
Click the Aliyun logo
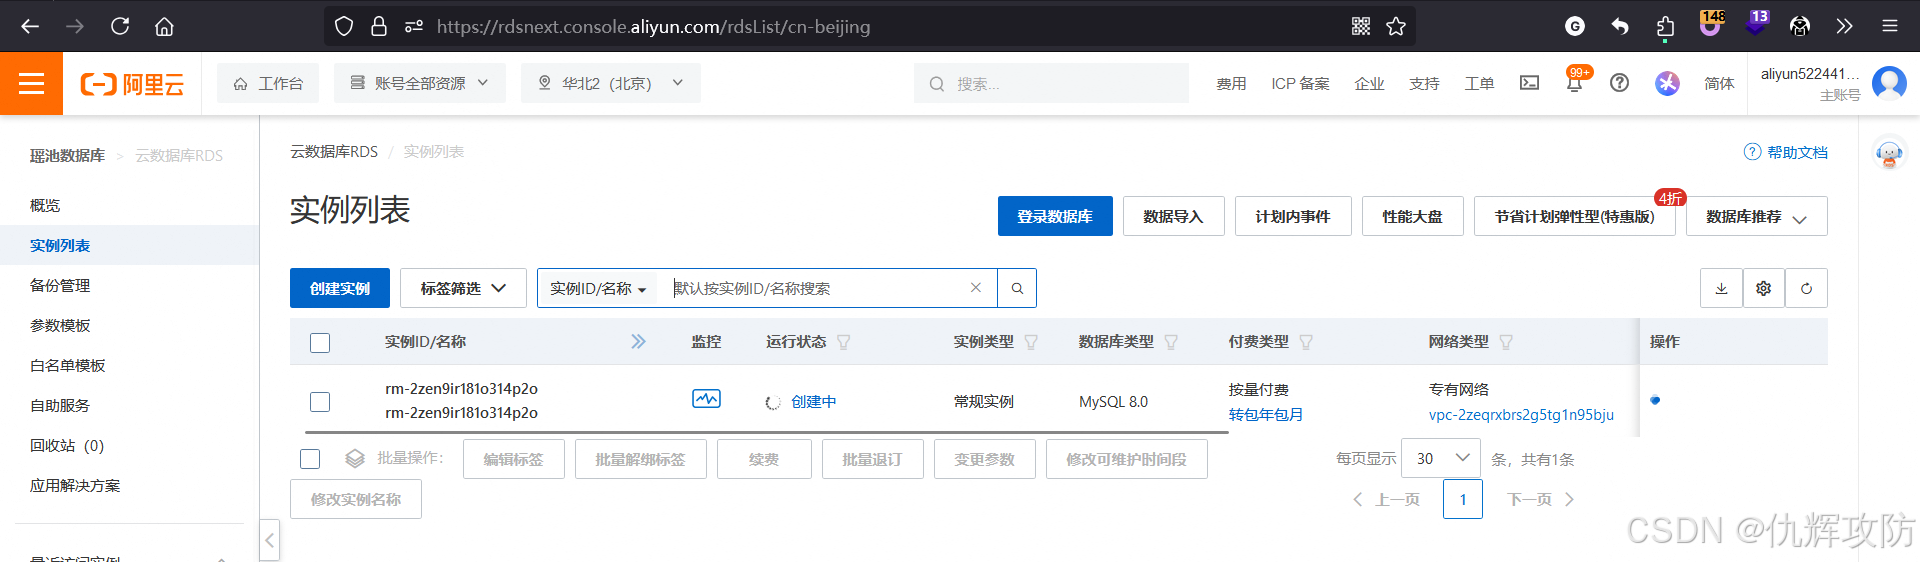click(x=132, y=84)
